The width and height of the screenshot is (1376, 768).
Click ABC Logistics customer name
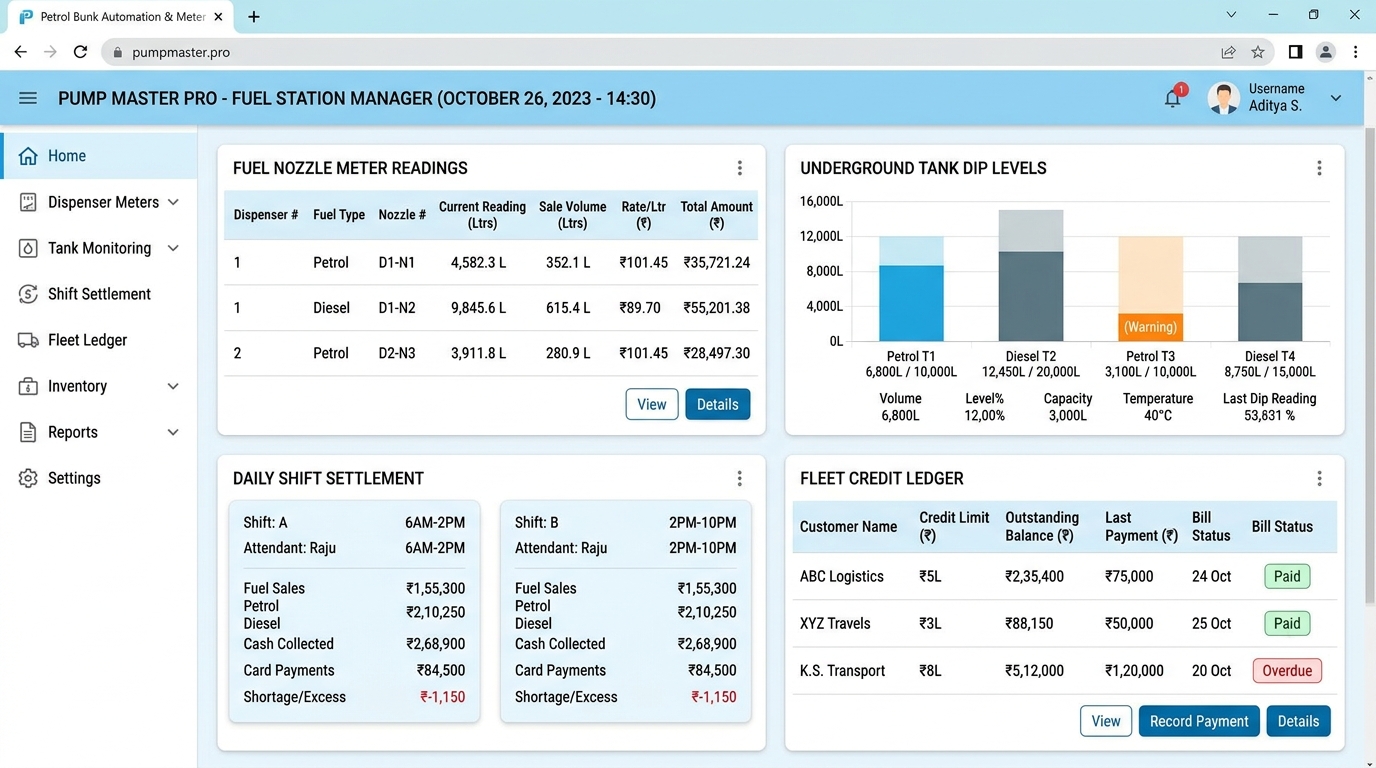pos(842,576)
